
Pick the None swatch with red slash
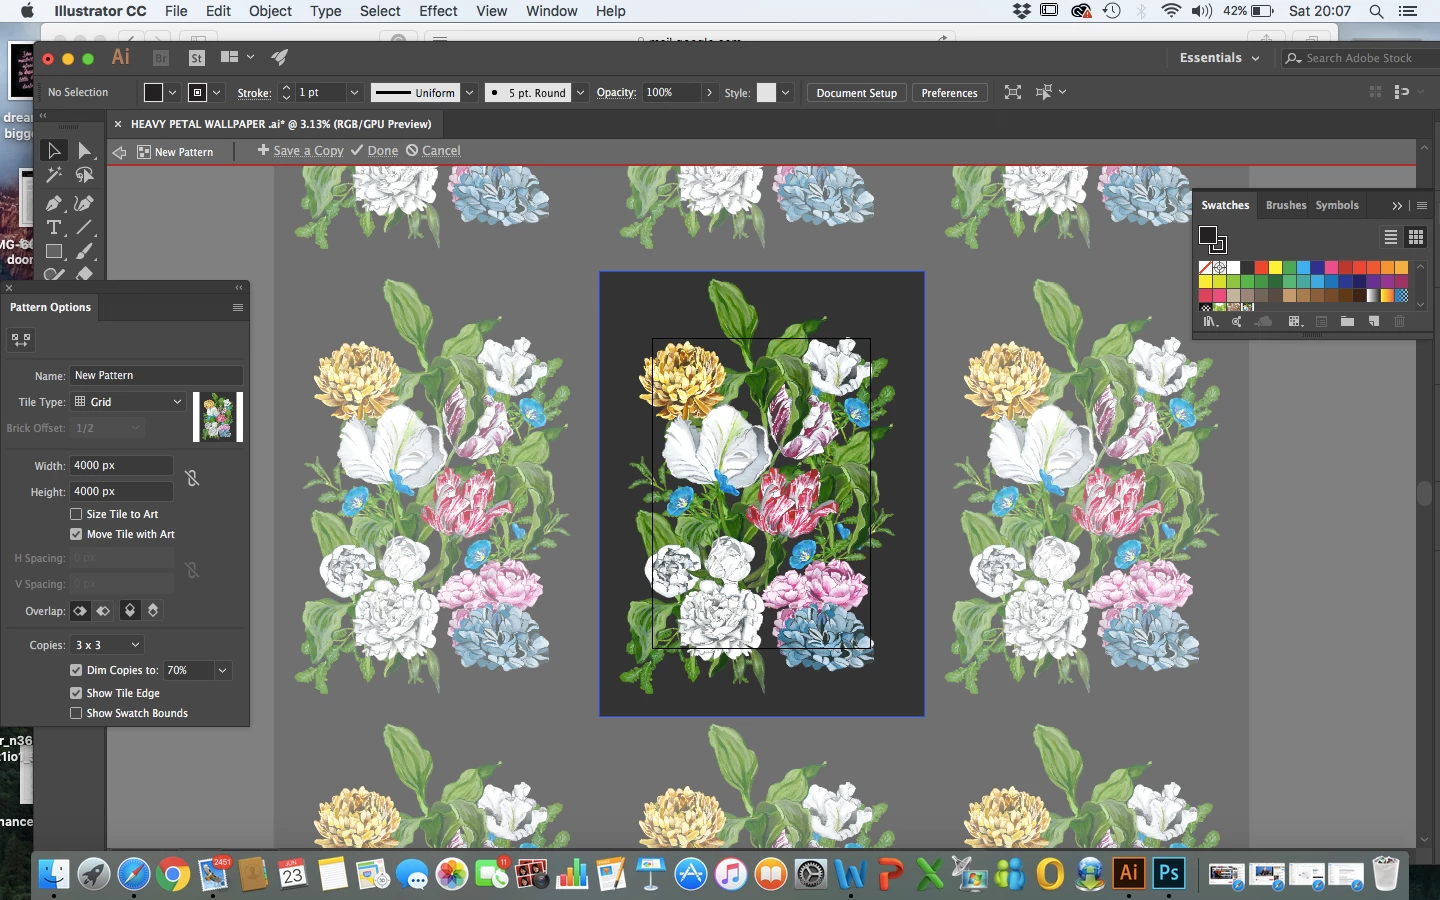1206,268
